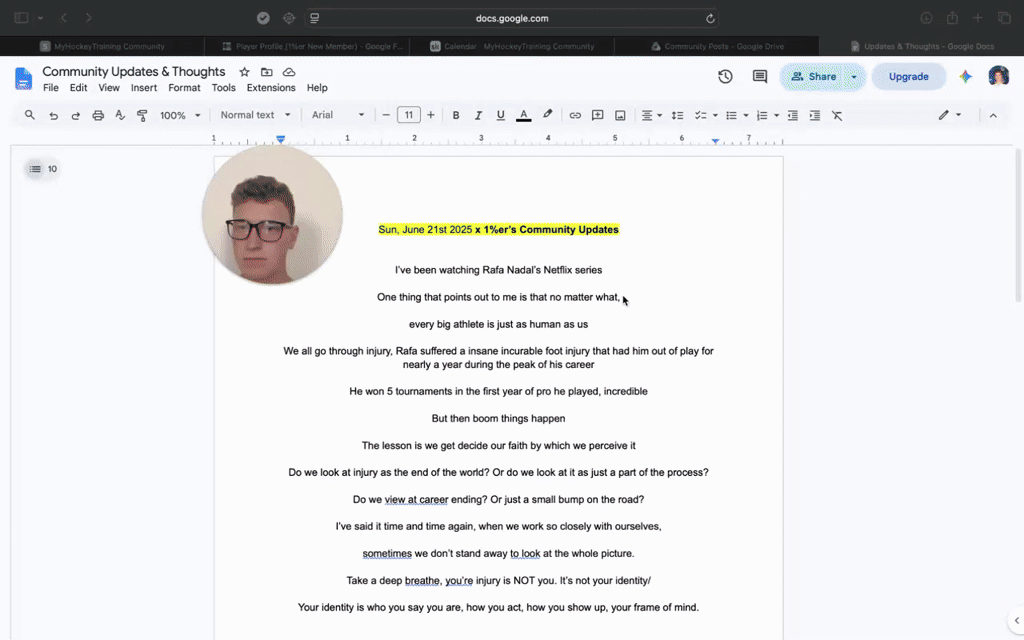Viewport: 1024px width, 640px height.
Task: Run spelling and grammar check
Action: pyautogui.click(x=120, y=116)
